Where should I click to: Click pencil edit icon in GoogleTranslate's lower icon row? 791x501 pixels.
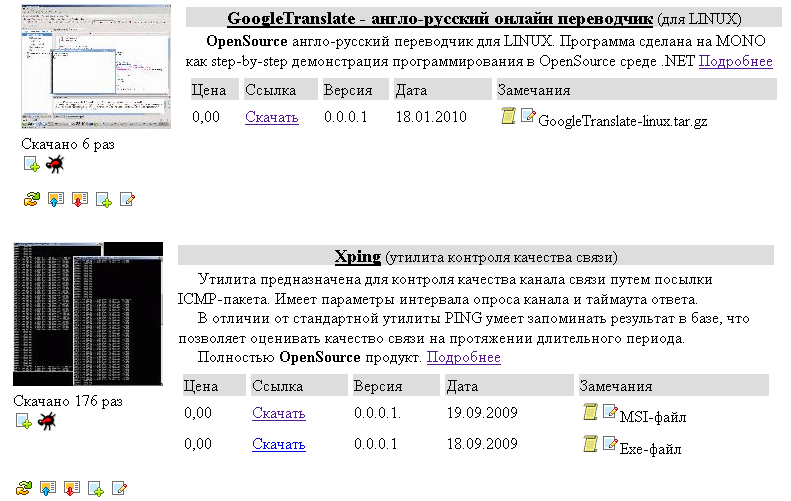[x=127, y=199]
